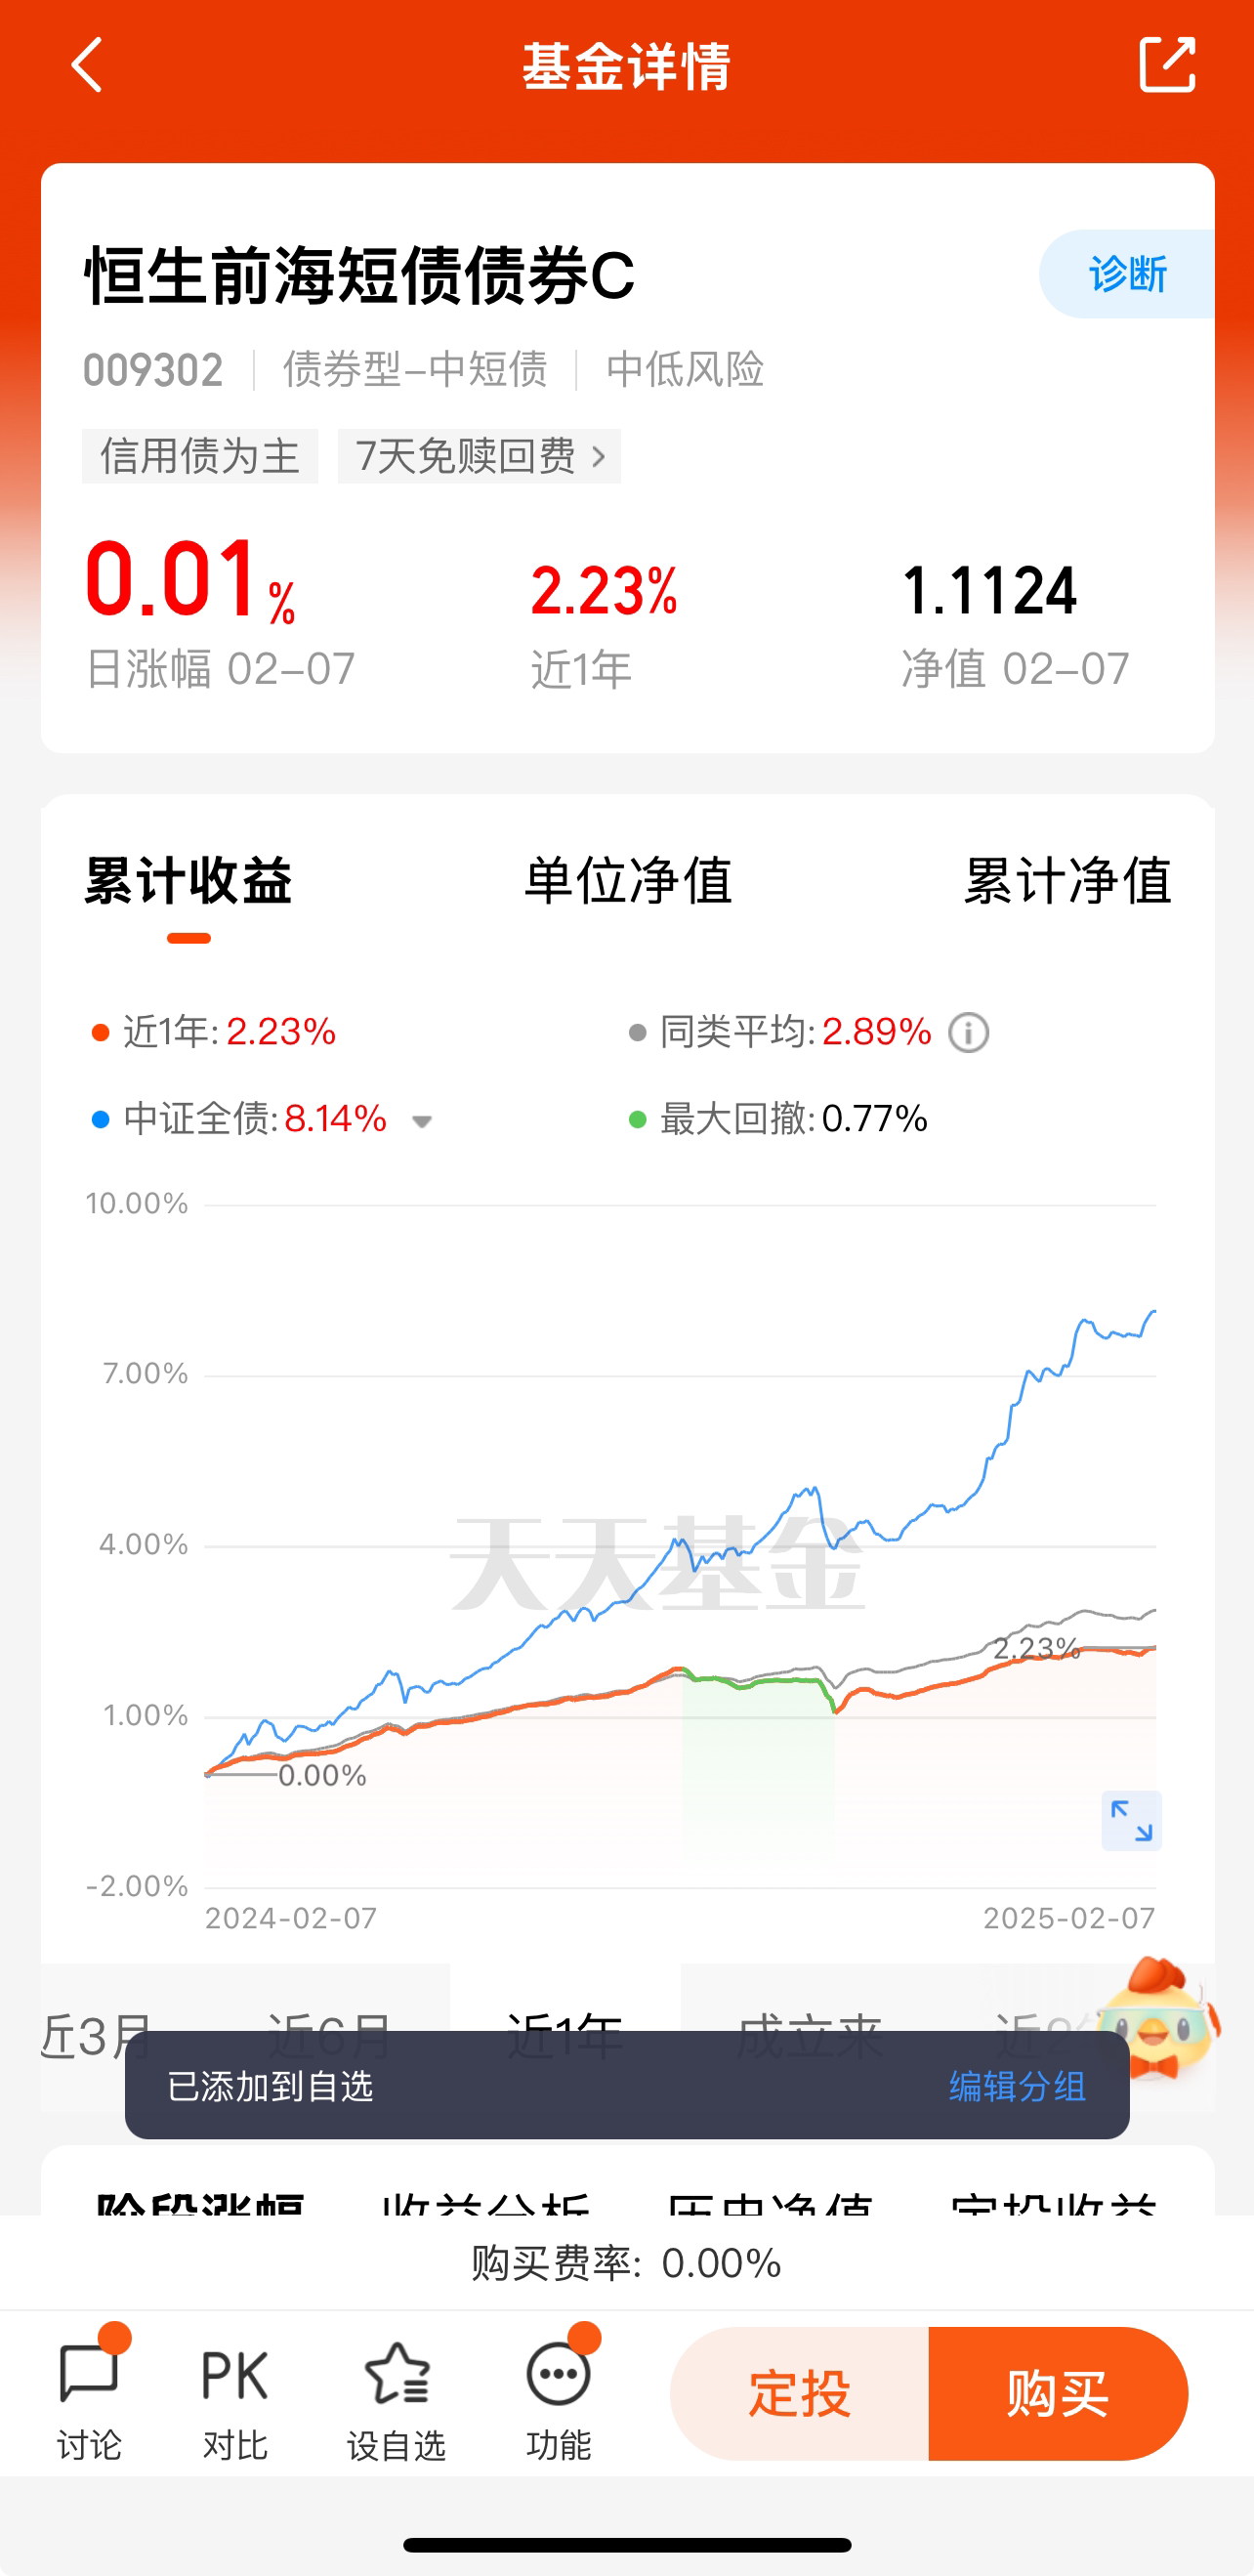Expand the 7天免赎回费 tag chevron

(x=599, y=456)
